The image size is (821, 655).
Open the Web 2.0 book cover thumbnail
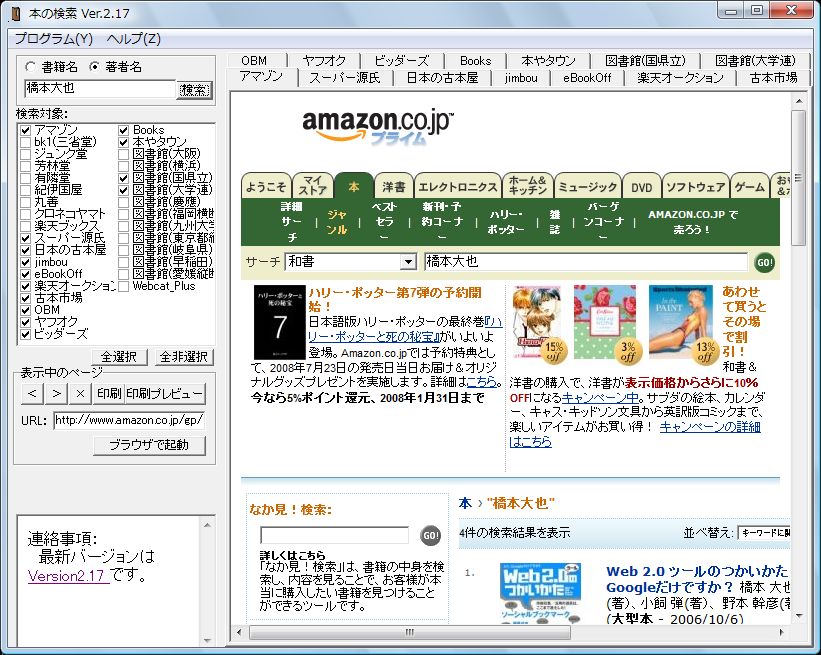(x=540, y=593)
